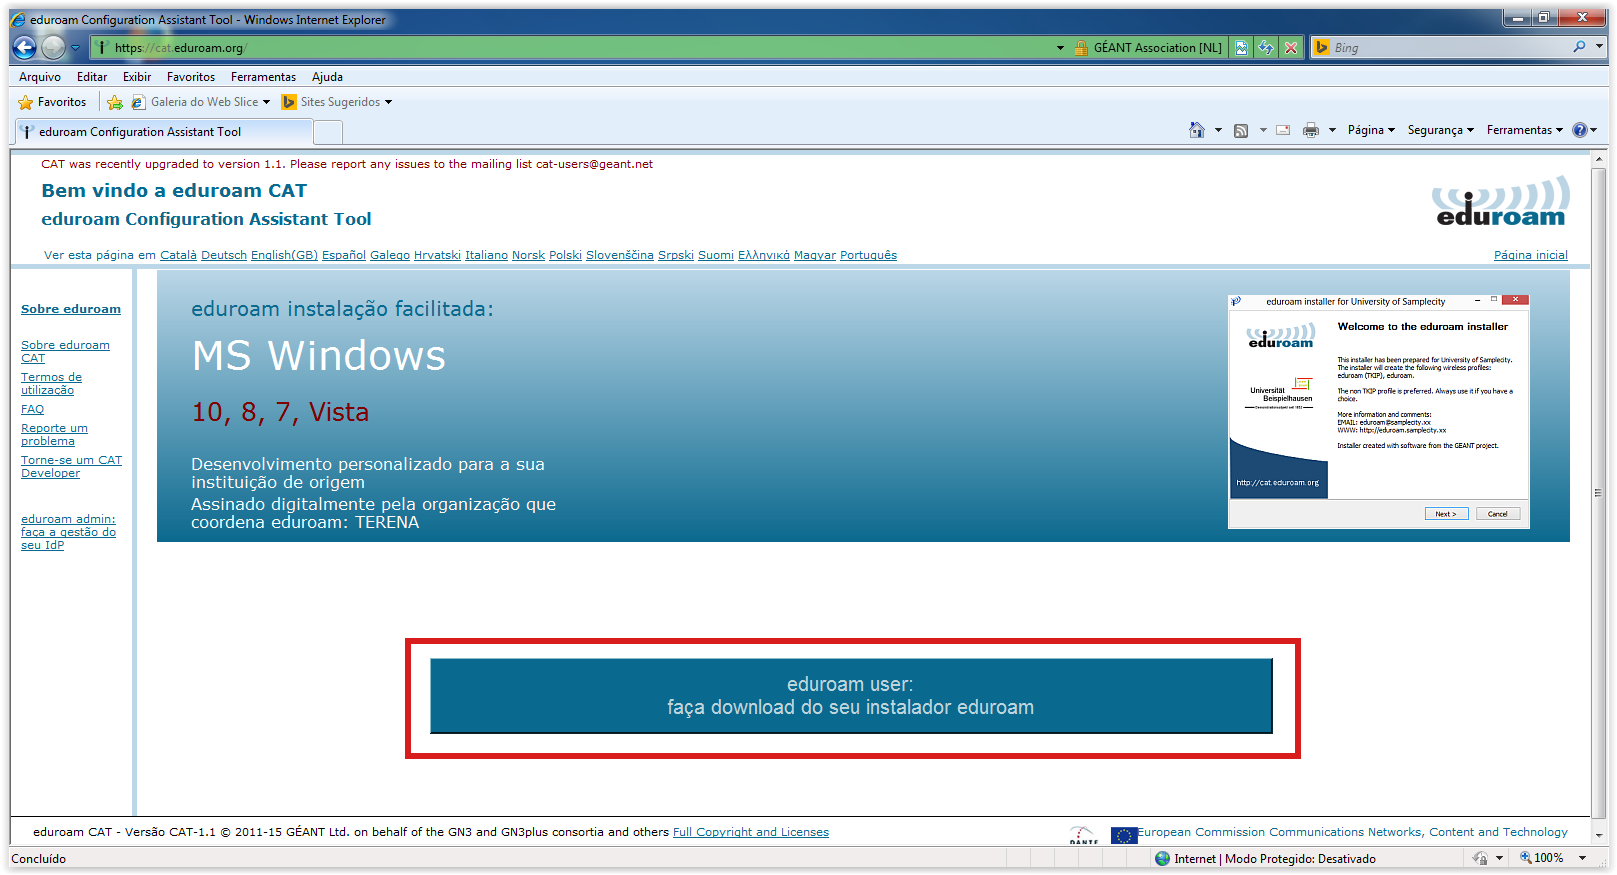Click Sobre eduroam CAT sidebar link
Viewport: 1617px width, 875px height.
pyautogui.click(x=65, y=351)
